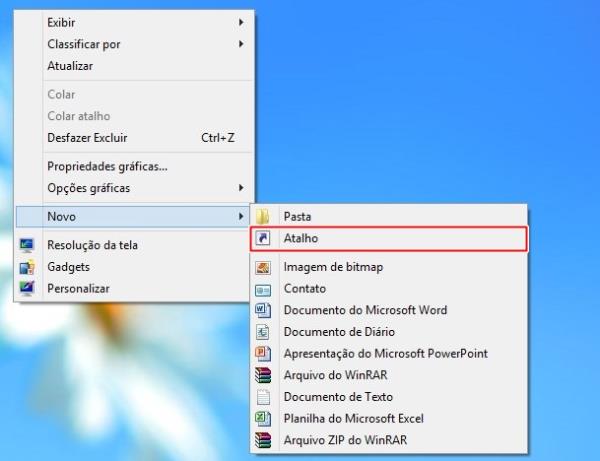This screenshot has width=600, height=461.
Task: Click the yellow folder icon beside Pasta
Action: [263, 217]
